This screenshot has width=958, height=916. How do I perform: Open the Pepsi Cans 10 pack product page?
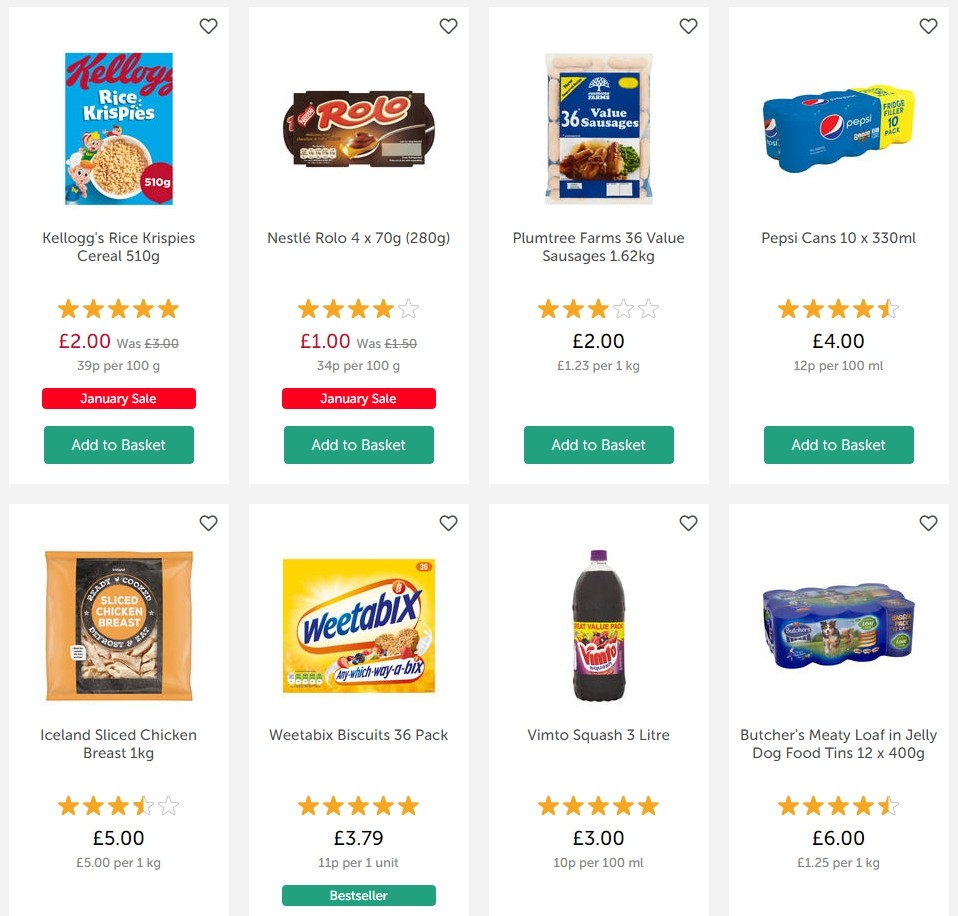pyautogui.click(x=838, y=238)
